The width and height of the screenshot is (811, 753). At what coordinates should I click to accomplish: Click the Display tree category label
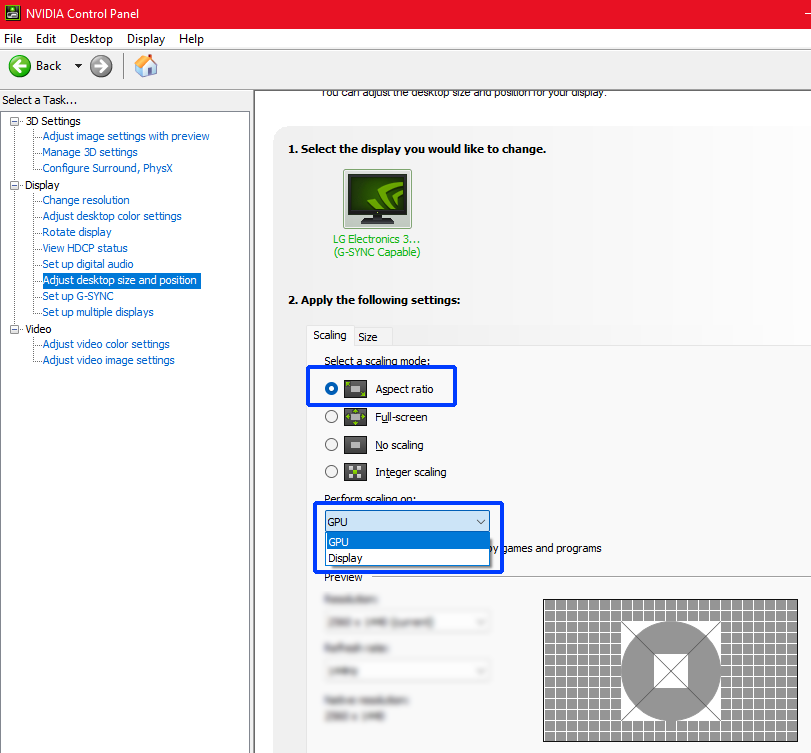42,185
